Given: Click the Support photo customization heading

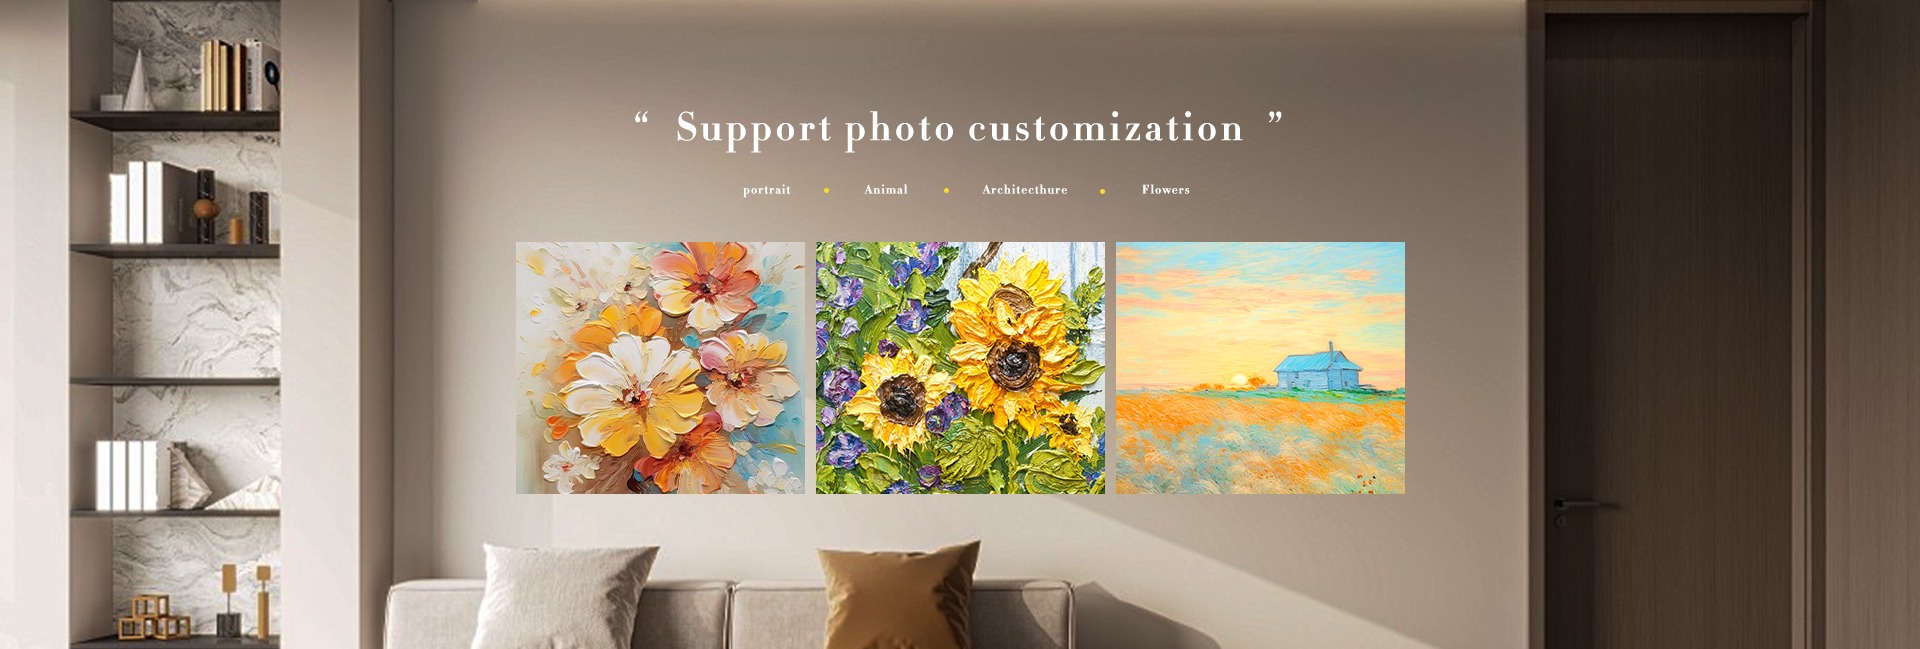Looking at the screenshot, I should point(959,129).
